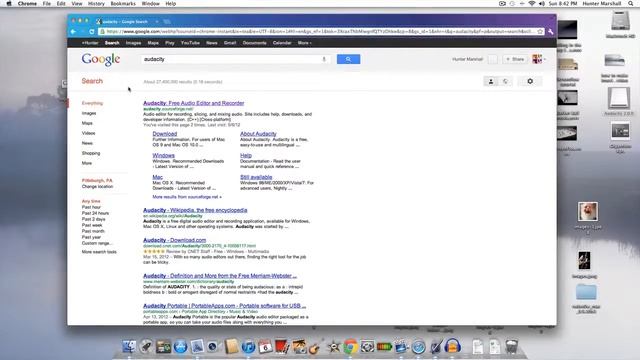Open Documents from the black Google bar
The height and width of the screenshot is (360, 640).
(x=254, y=43)
